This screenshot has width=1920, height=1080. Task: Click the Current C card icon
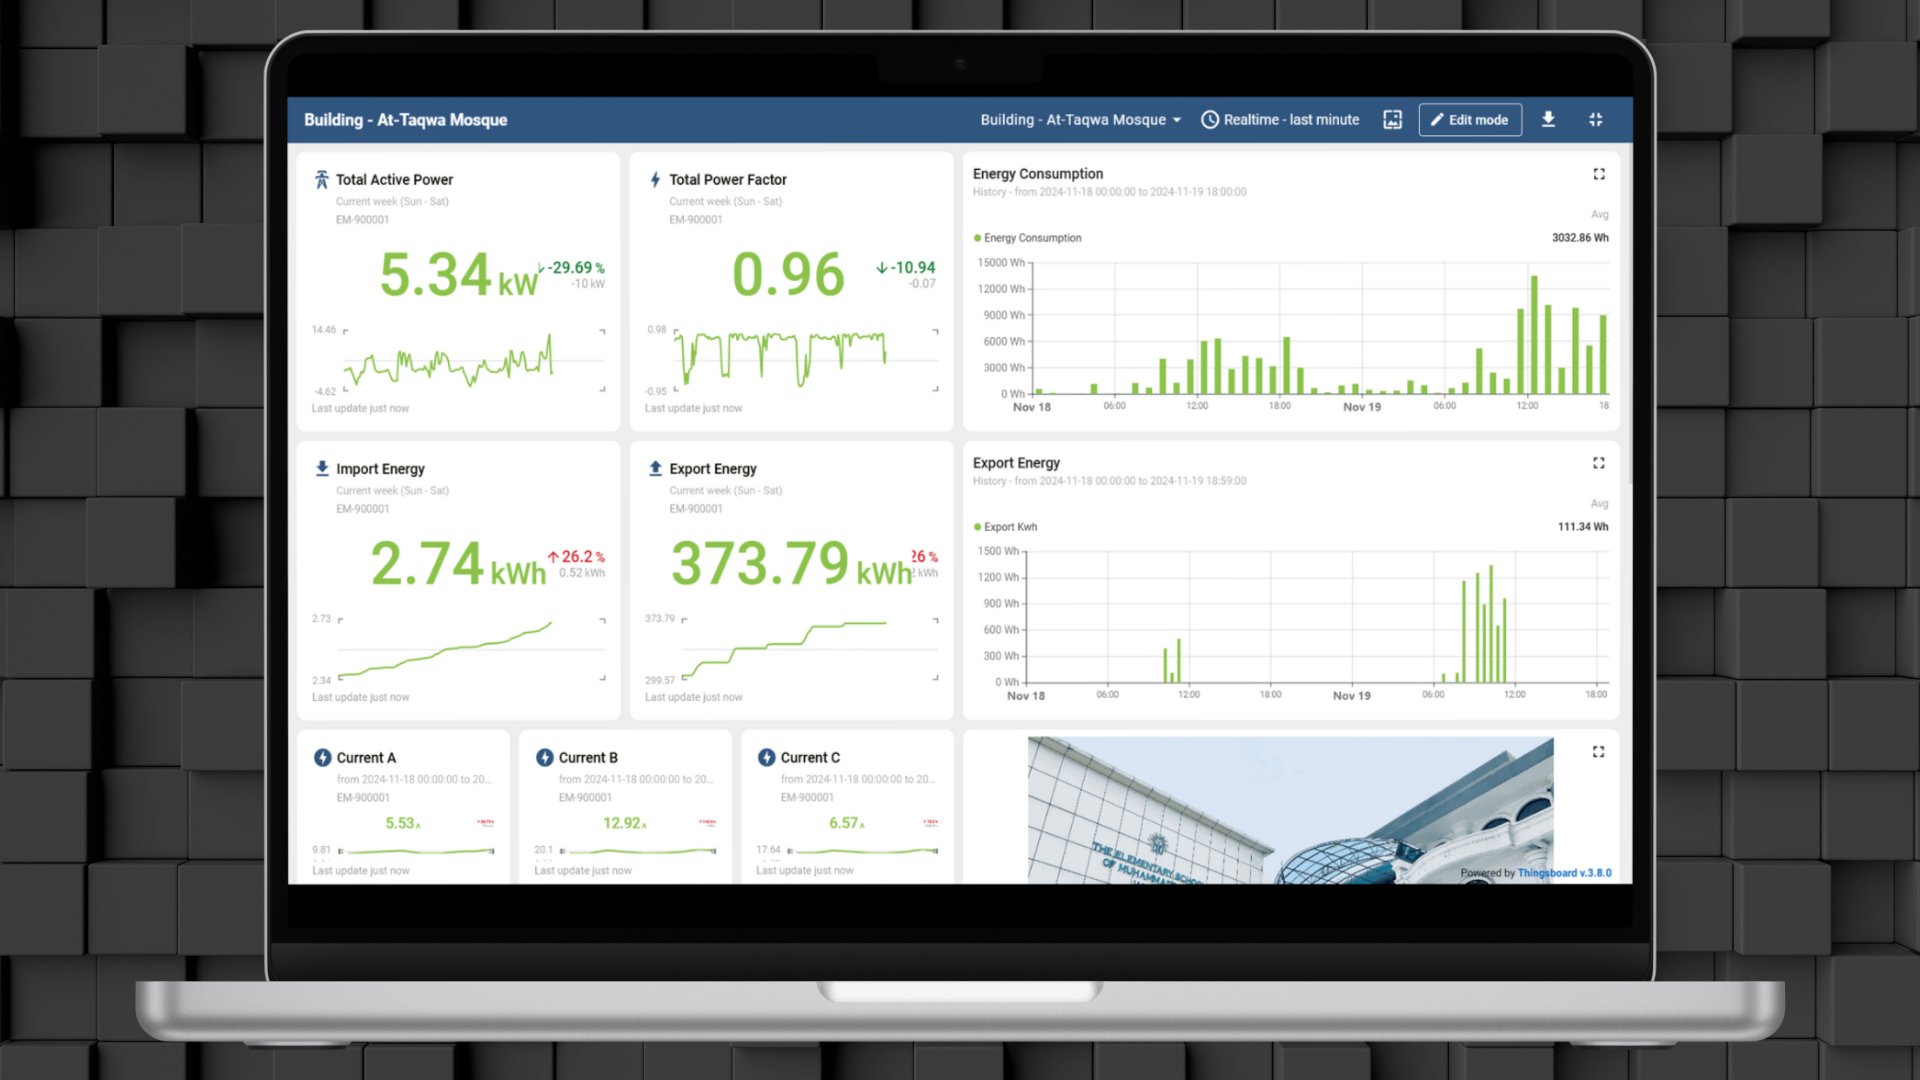(x=767, y=758)
